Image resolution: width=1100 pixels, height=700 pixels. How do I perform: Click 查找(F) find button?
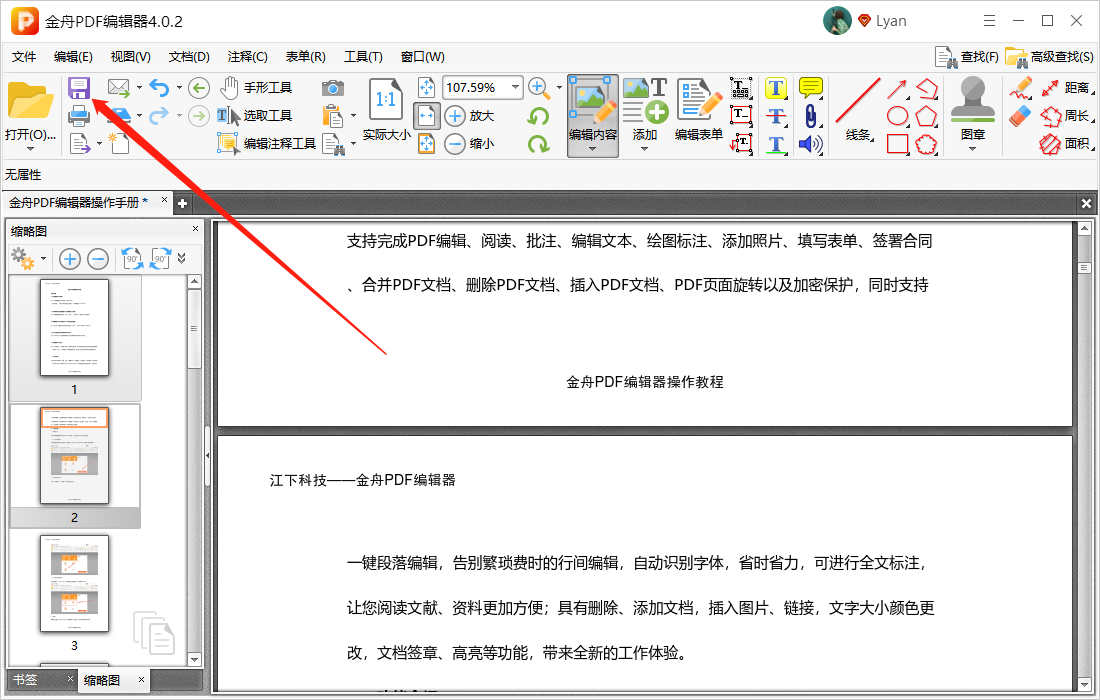coord(967,57)
